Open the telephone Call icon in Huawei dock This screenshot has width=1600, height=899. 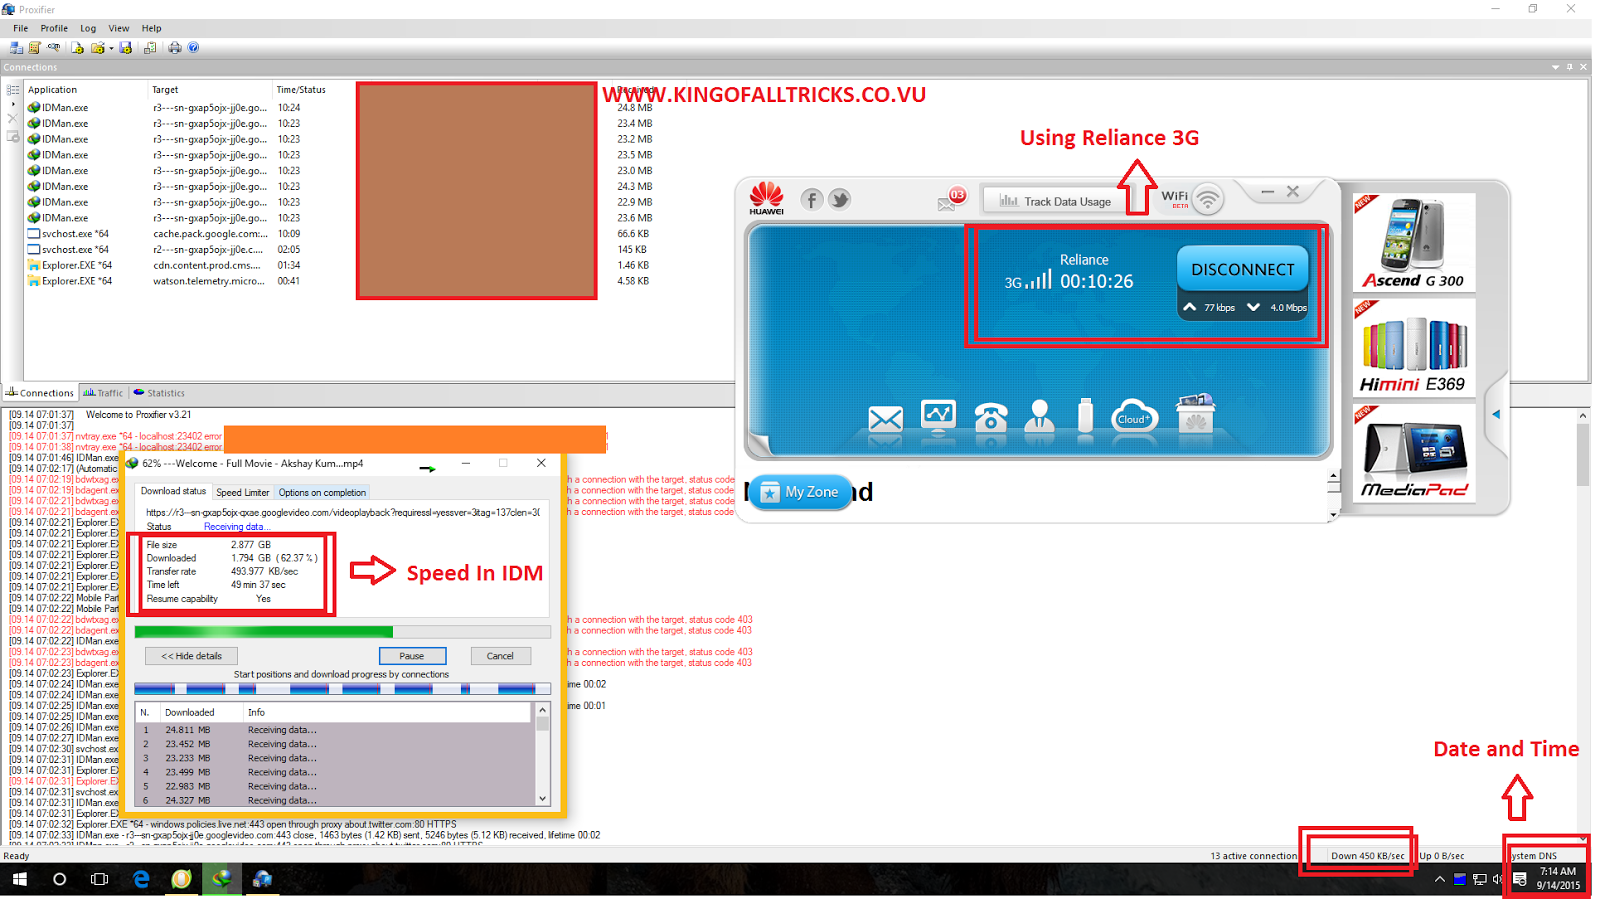[991, 416]
